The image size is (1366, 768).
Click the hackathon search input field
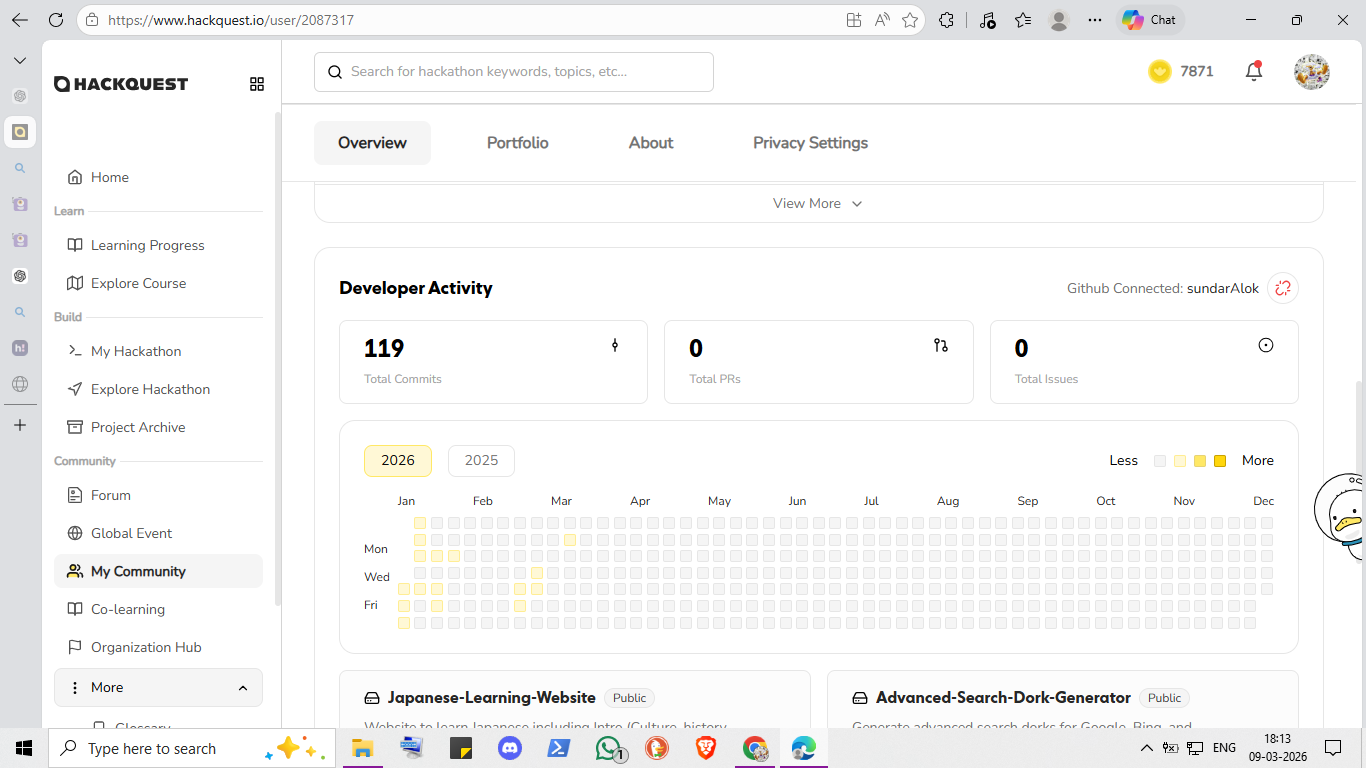[x=514, y=72]
